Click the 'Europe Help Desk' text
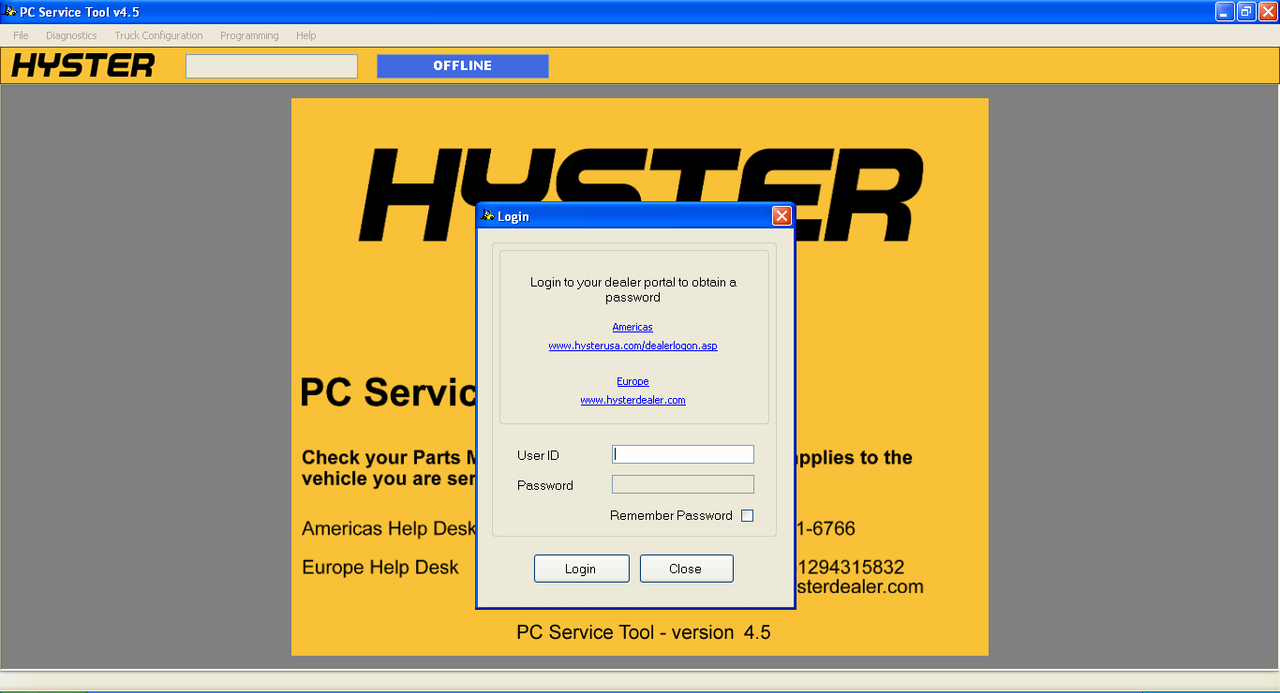This screenshot has width=1280, height=693. (x=380, y=567)
